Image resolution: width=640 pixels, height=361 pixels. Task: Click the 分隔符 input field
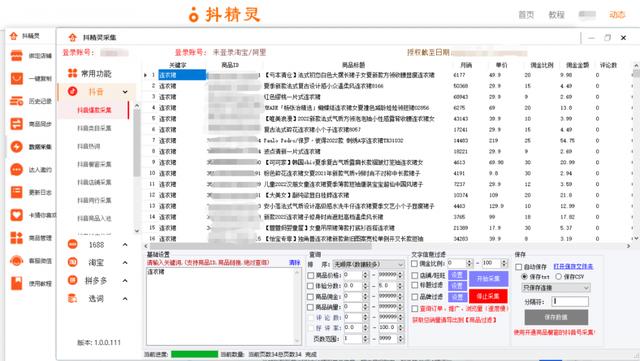point(570,301)
